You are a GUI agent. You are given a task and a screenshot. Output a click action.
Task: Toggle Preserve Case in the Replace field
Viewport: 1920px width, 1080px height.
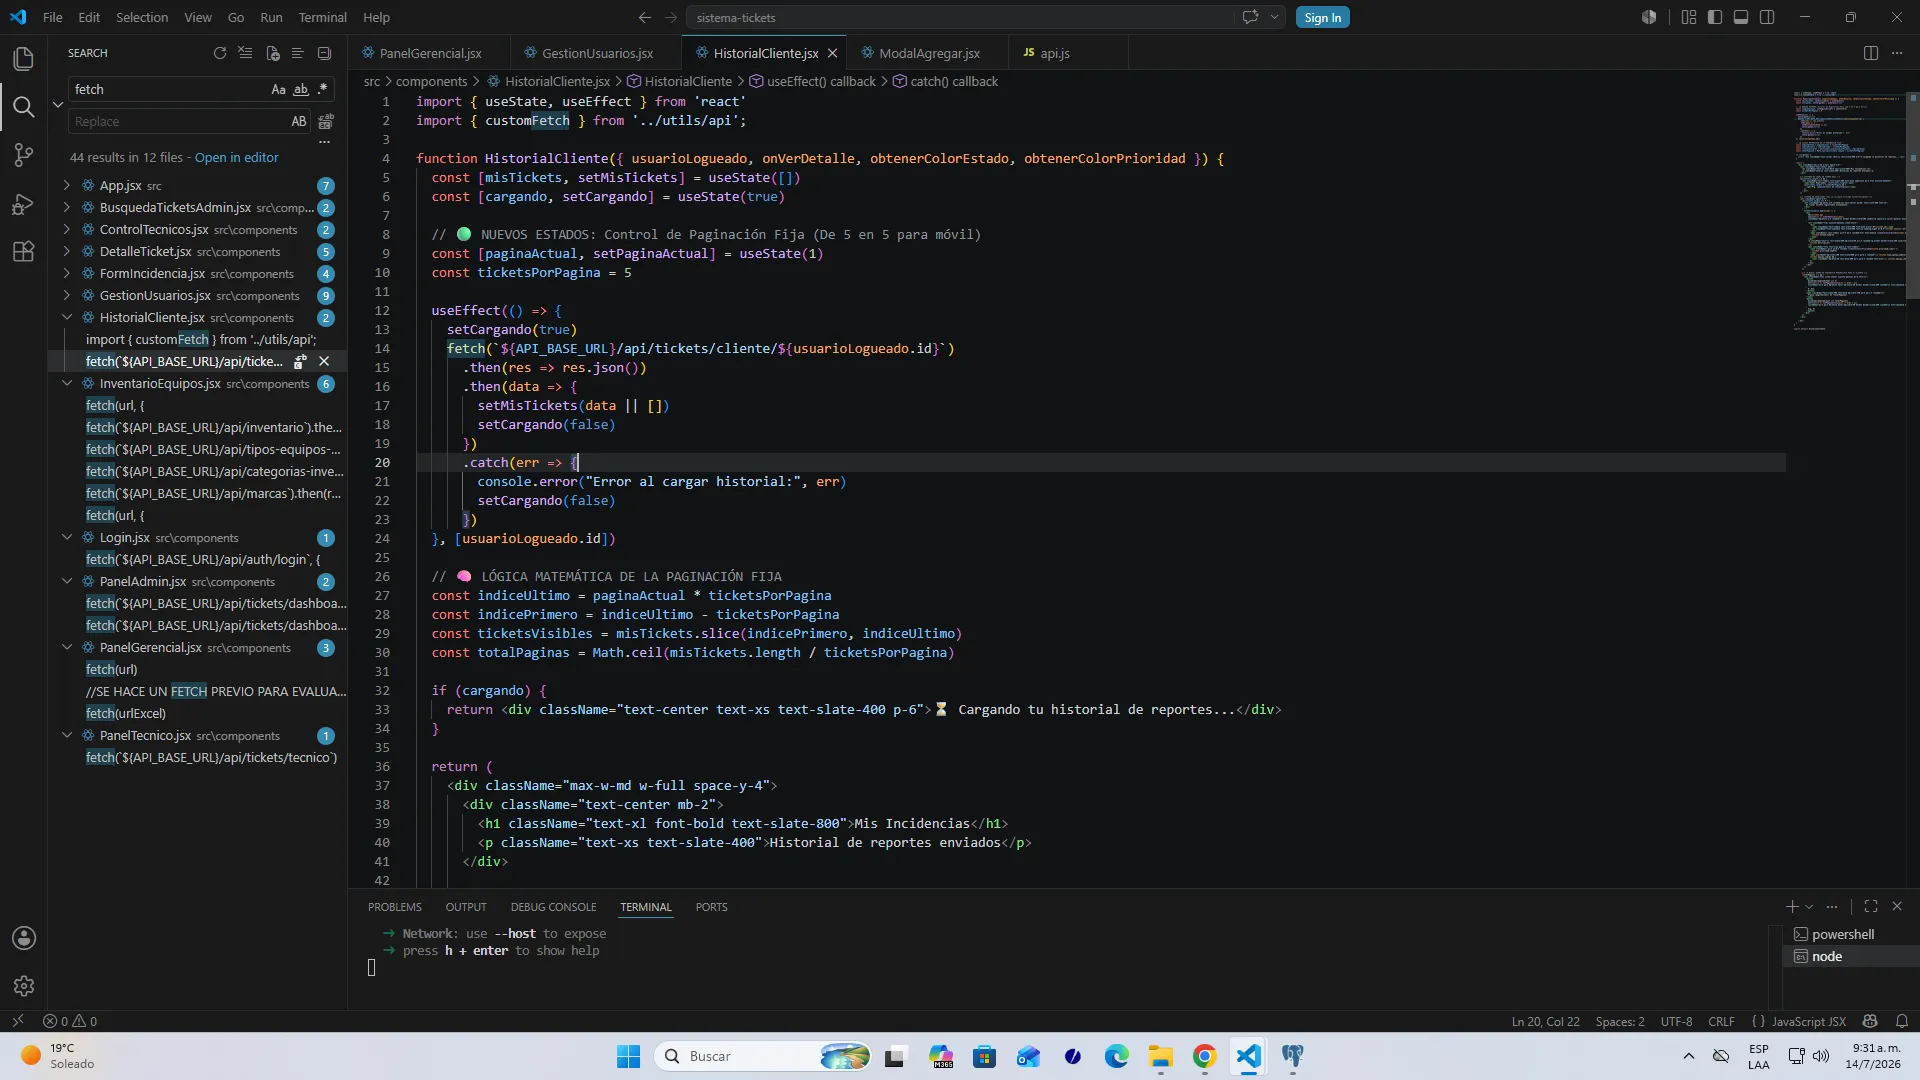299,122
